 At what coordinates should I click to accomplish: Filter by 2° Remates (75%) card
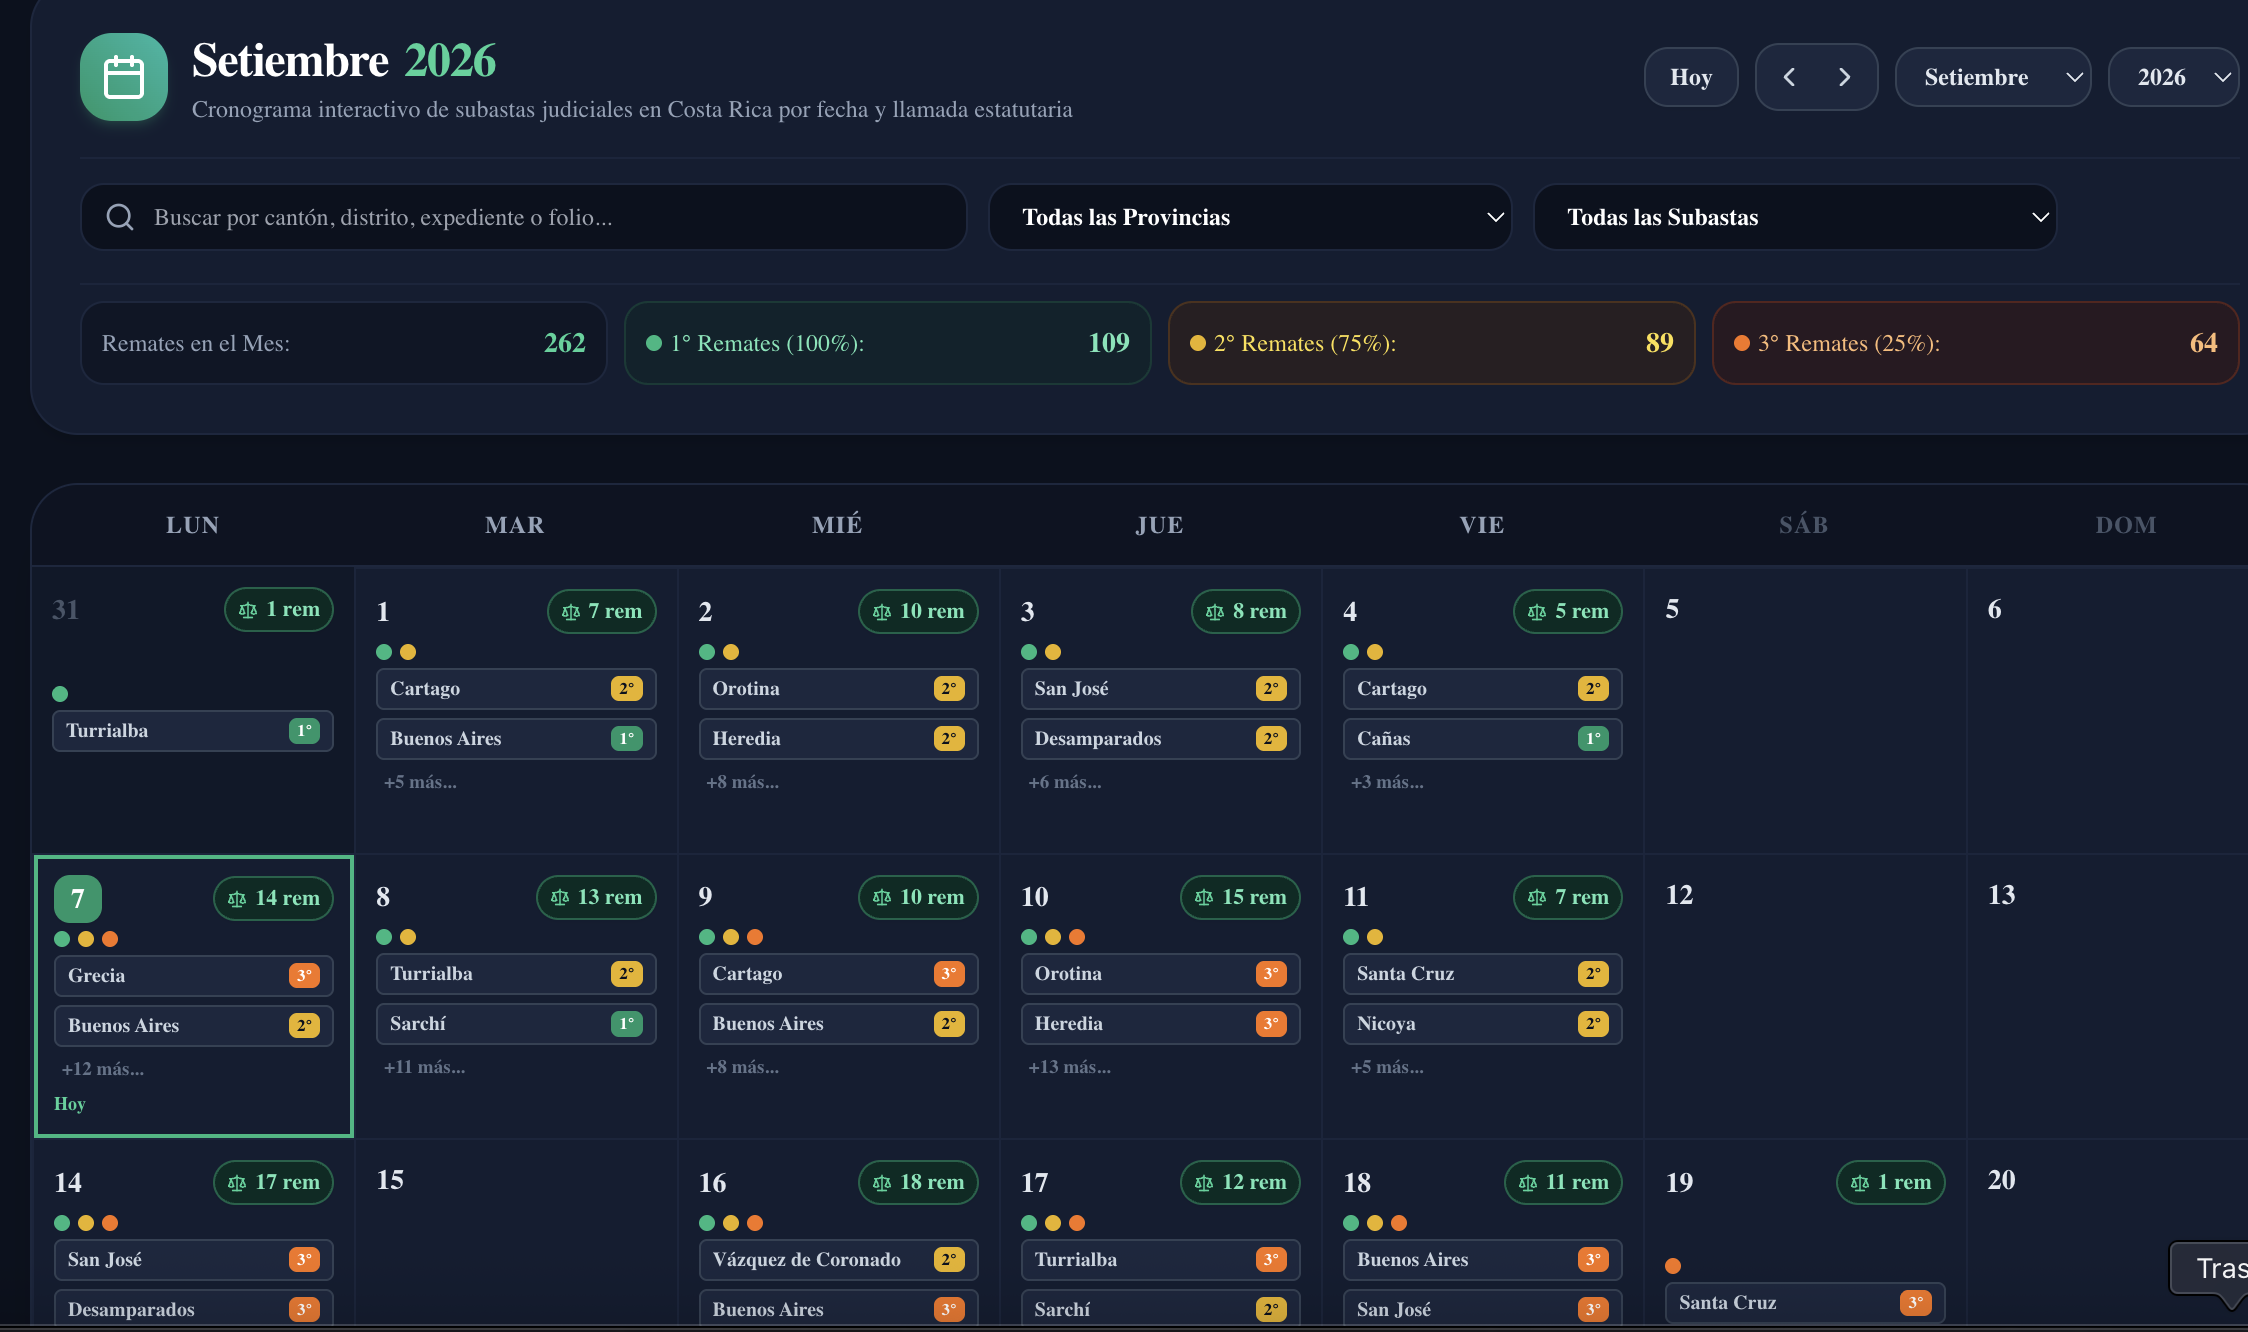(1432, 343)
